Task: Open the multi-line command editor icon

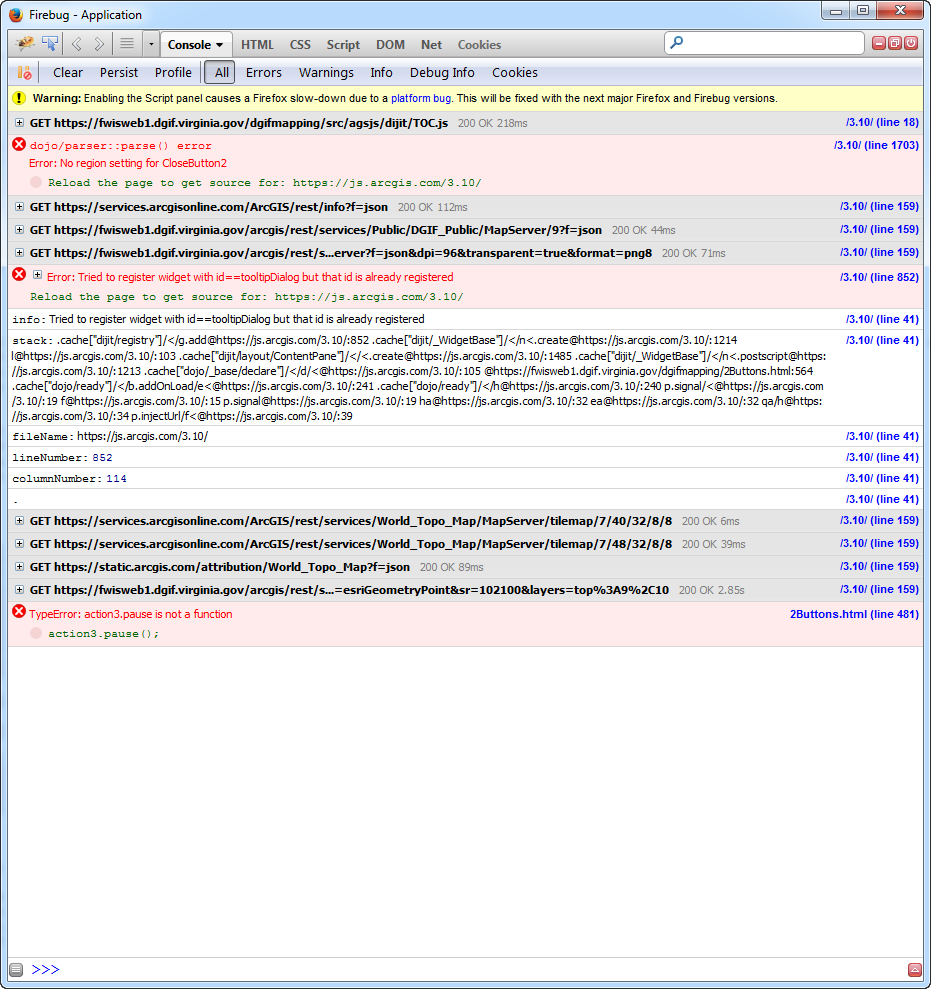Action: (x=915, y=969)
